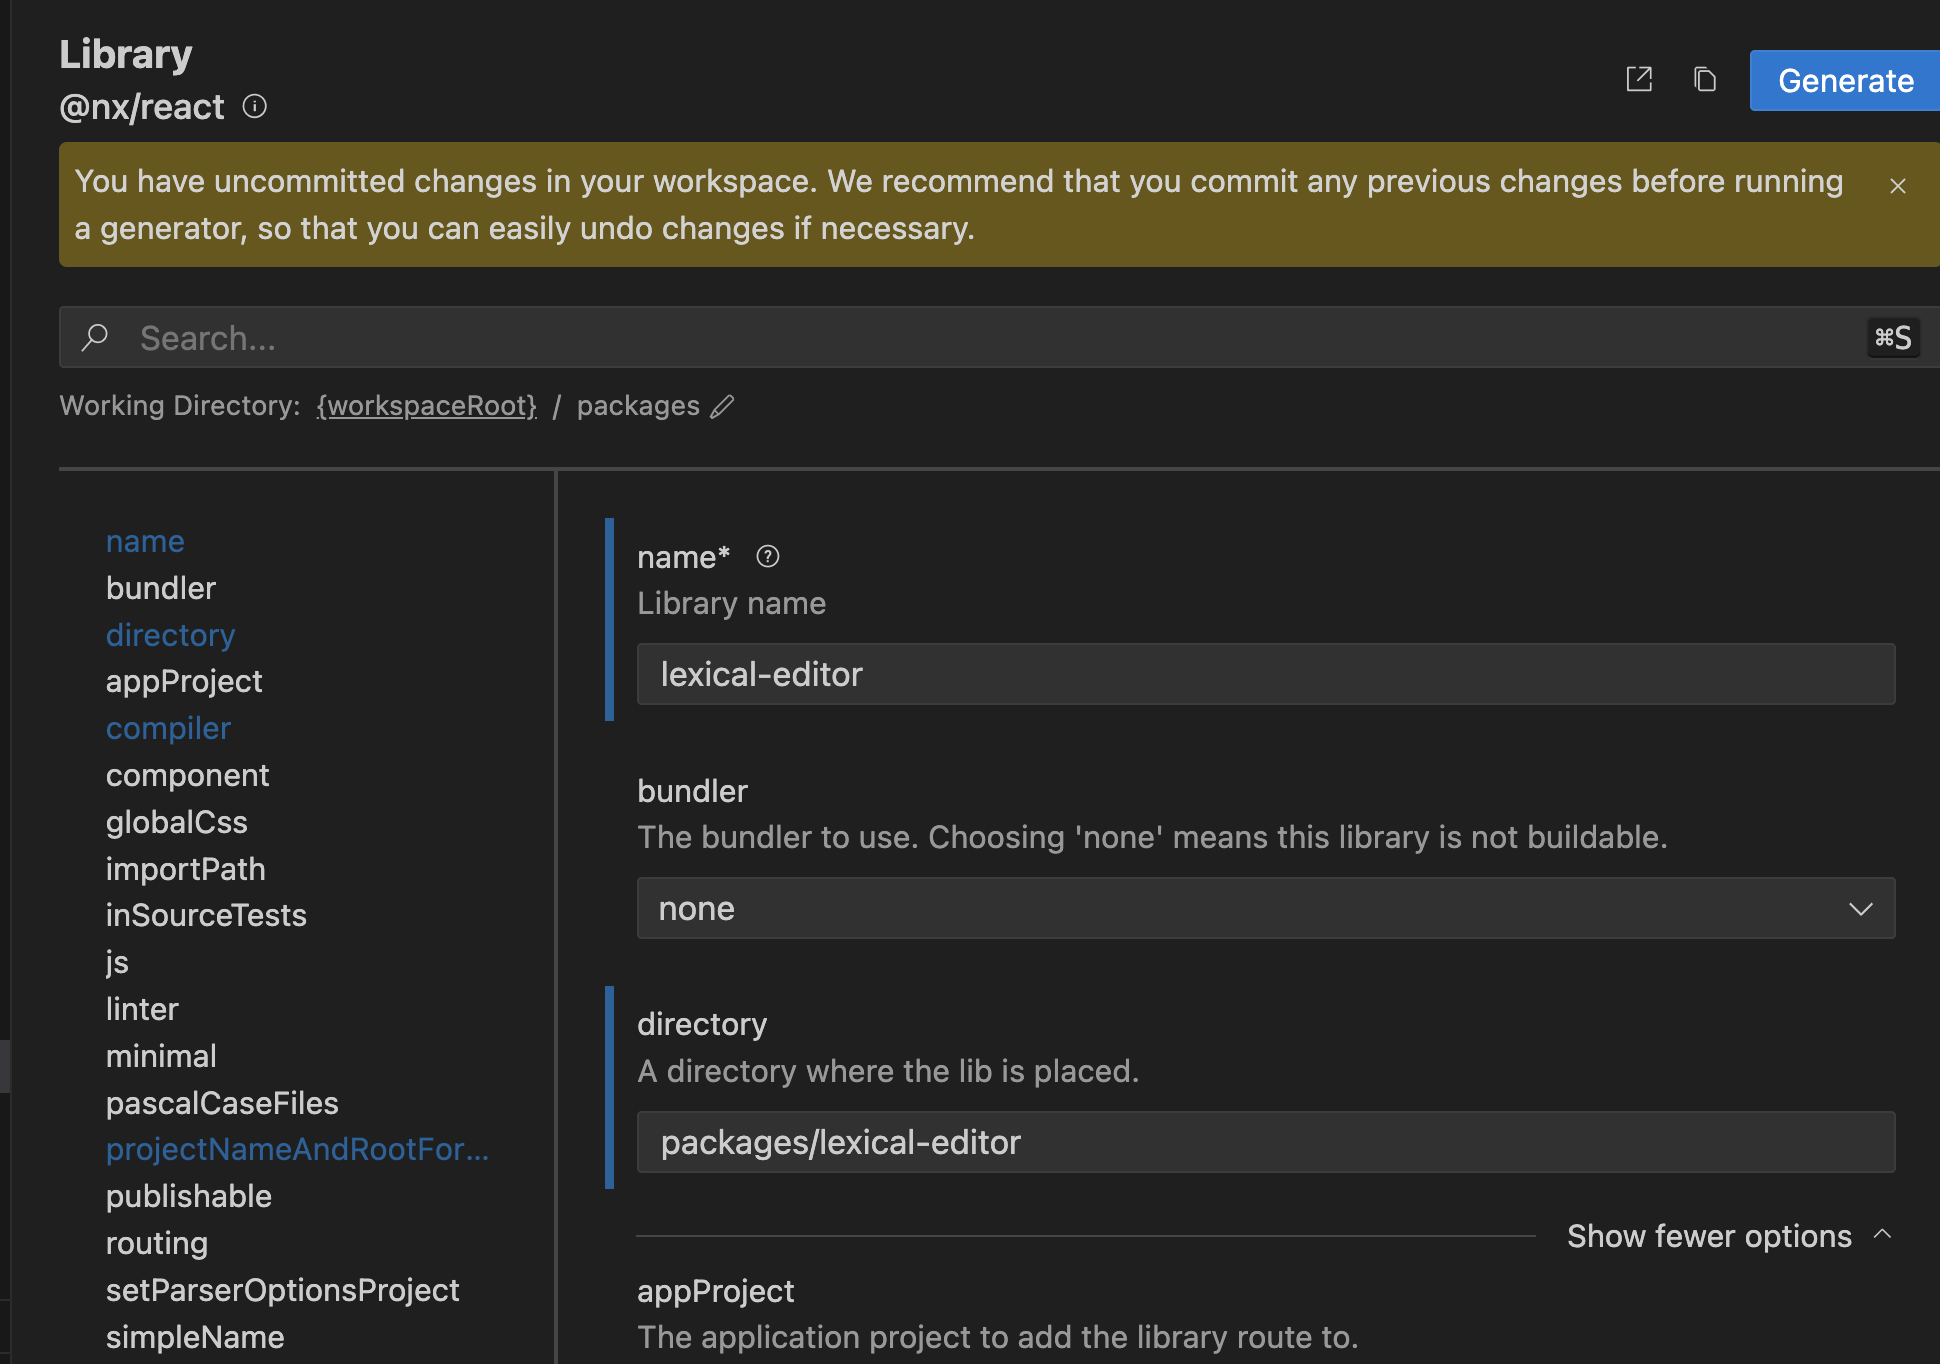The image size is (1940, 1364).
Task: Dismiss the uncommitted changes warning banner
Action: (x=1897, y=186)
